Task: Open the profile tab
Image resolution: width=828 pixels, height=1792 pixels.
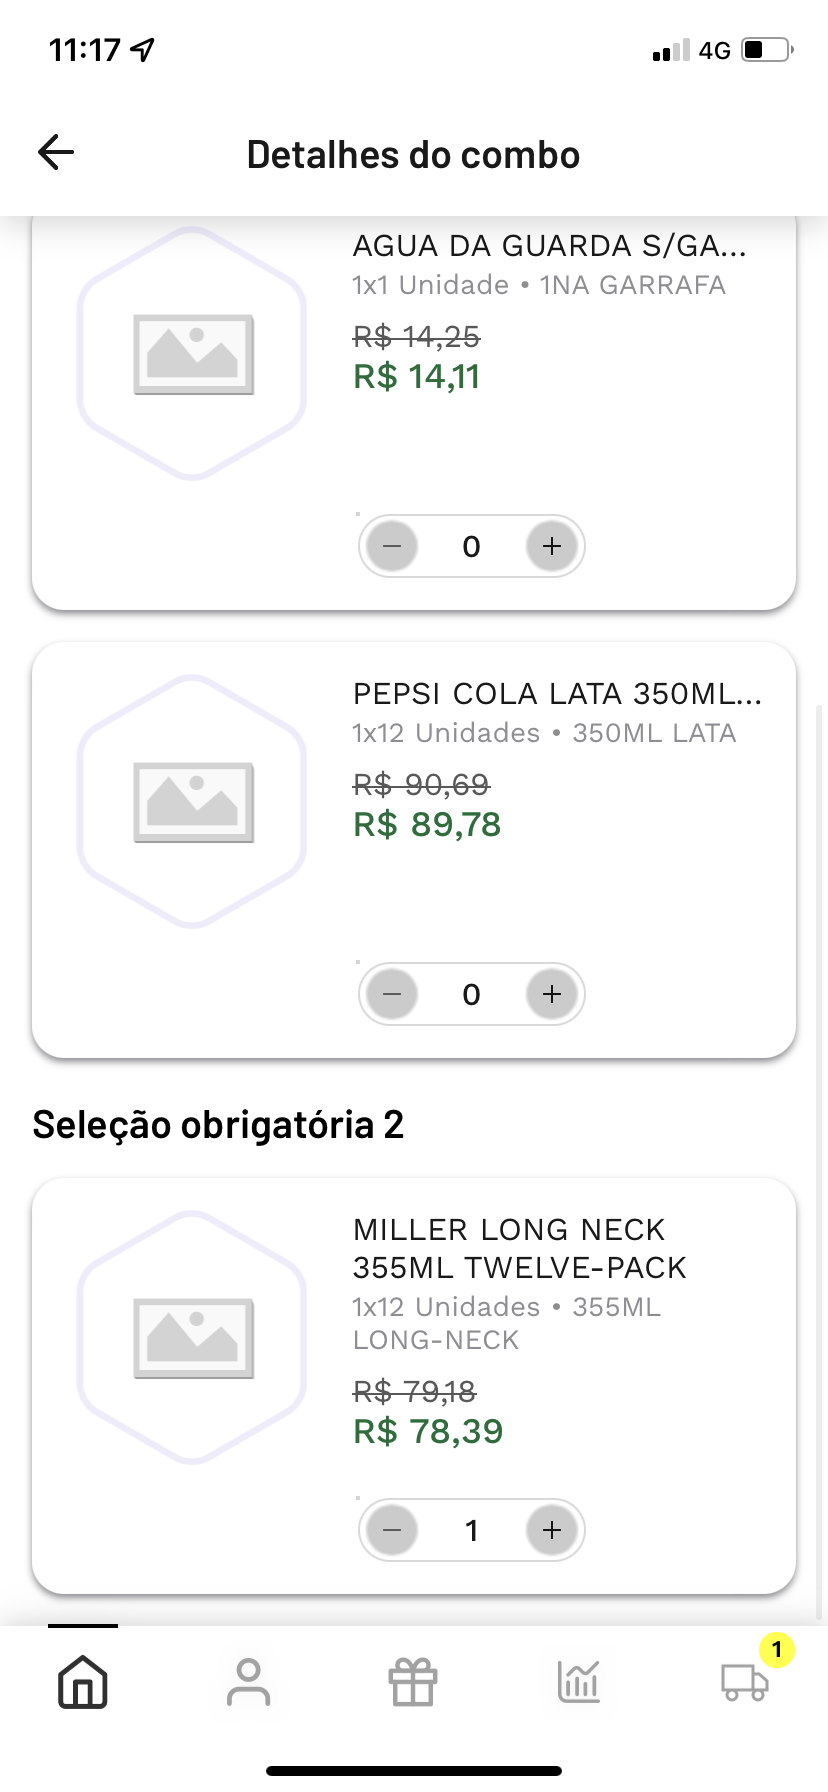Action: pos(248,1681)
